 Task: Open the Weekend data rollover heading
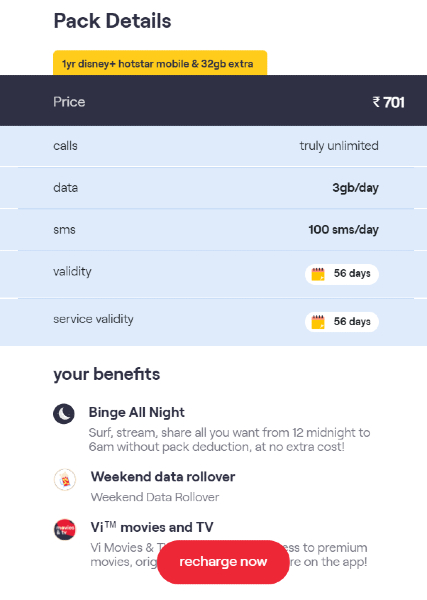tap(163, 477)
